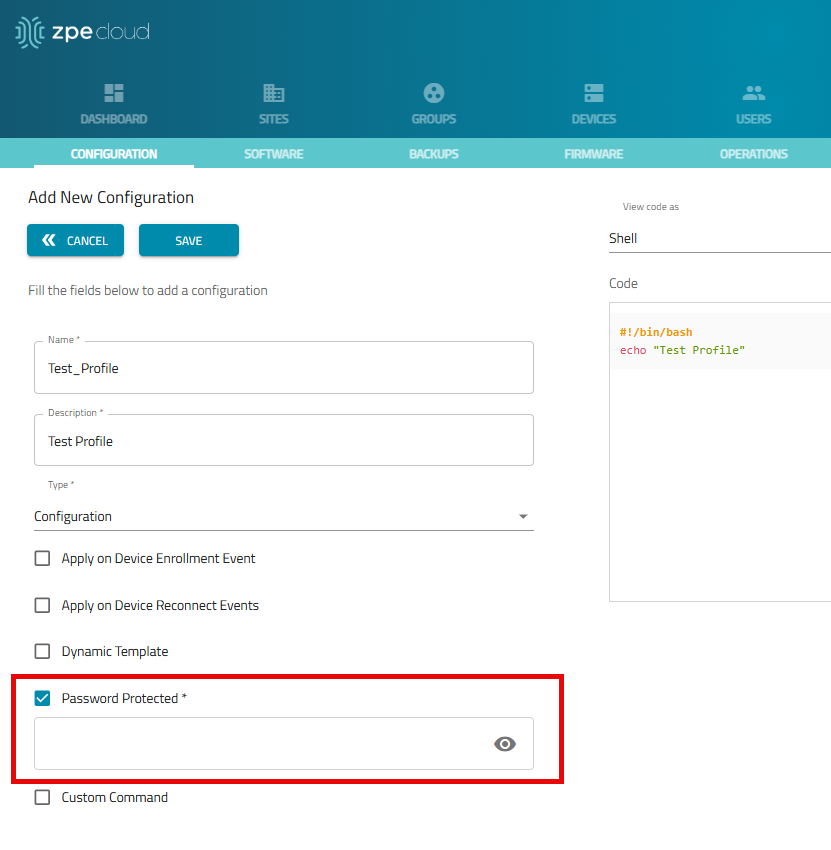Open the Devices server icon
Image resolution: width=831 pixels, height=850 pixels.
click(594, 94)
